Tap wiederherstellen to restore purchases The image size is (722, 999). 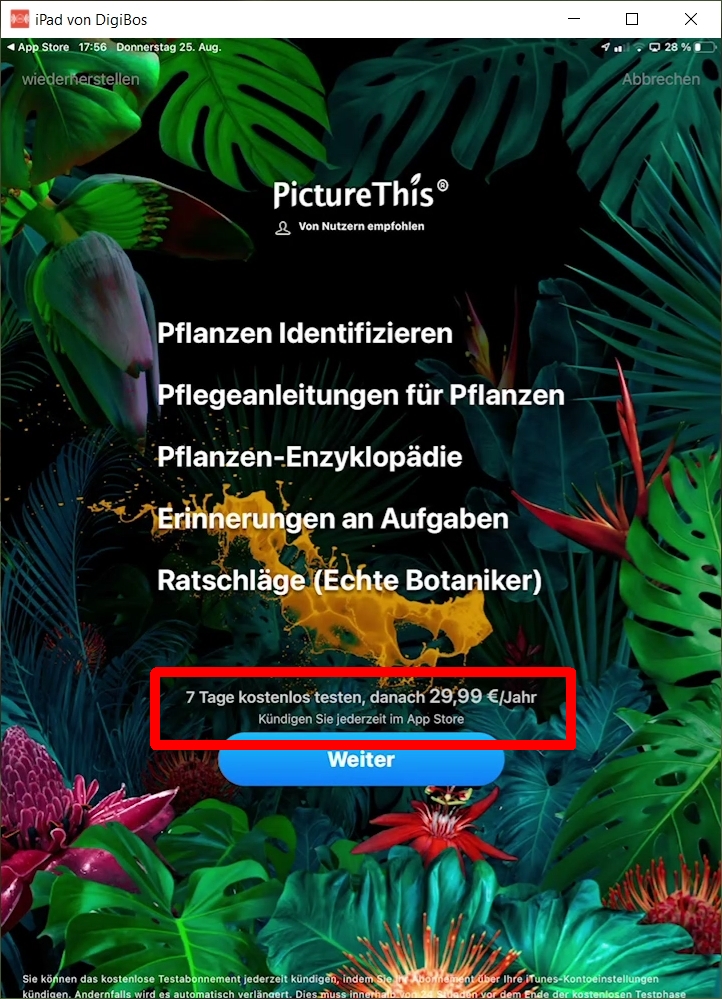point(80,79)
